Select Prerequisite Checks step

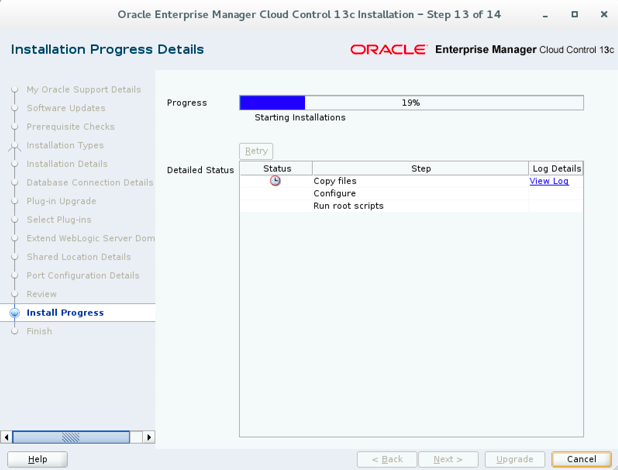(x=70, y=127)
